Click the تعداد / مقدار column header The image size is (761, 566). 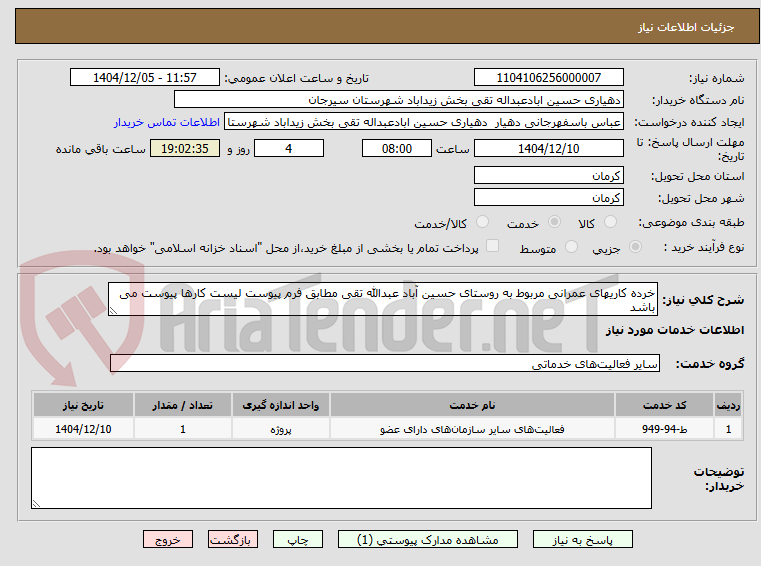click(182, 405)
